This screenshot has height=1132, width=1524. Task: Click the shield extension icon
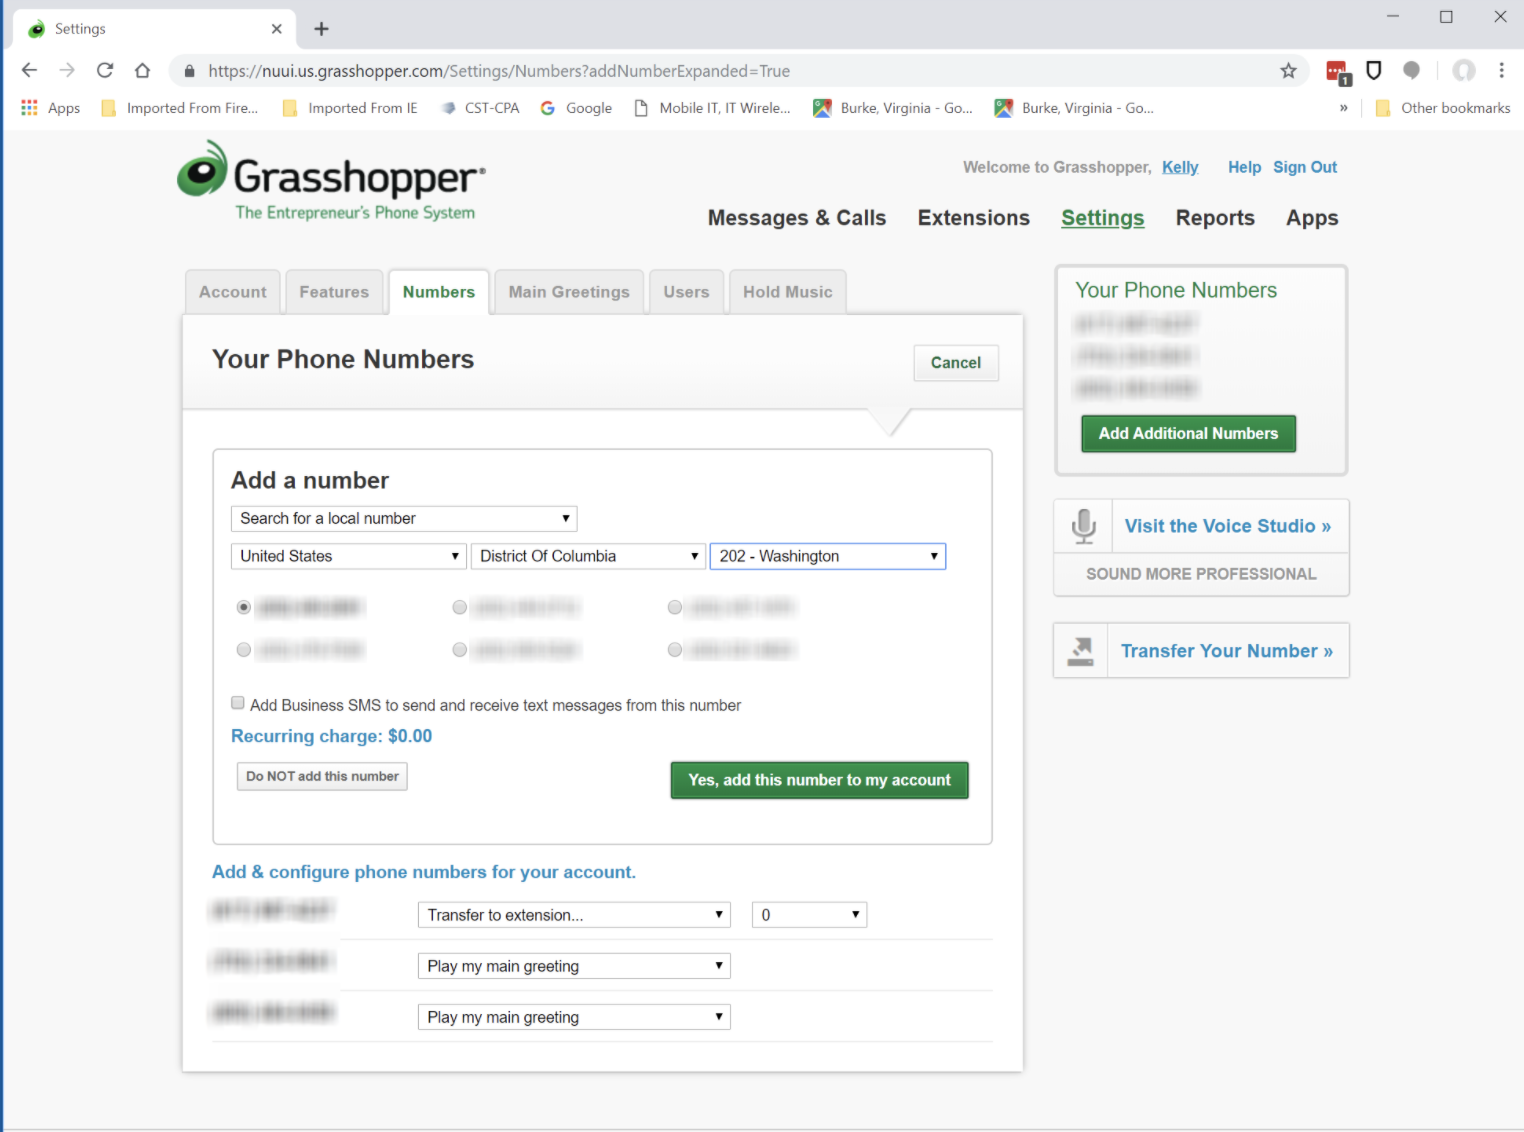(1374, 70)
